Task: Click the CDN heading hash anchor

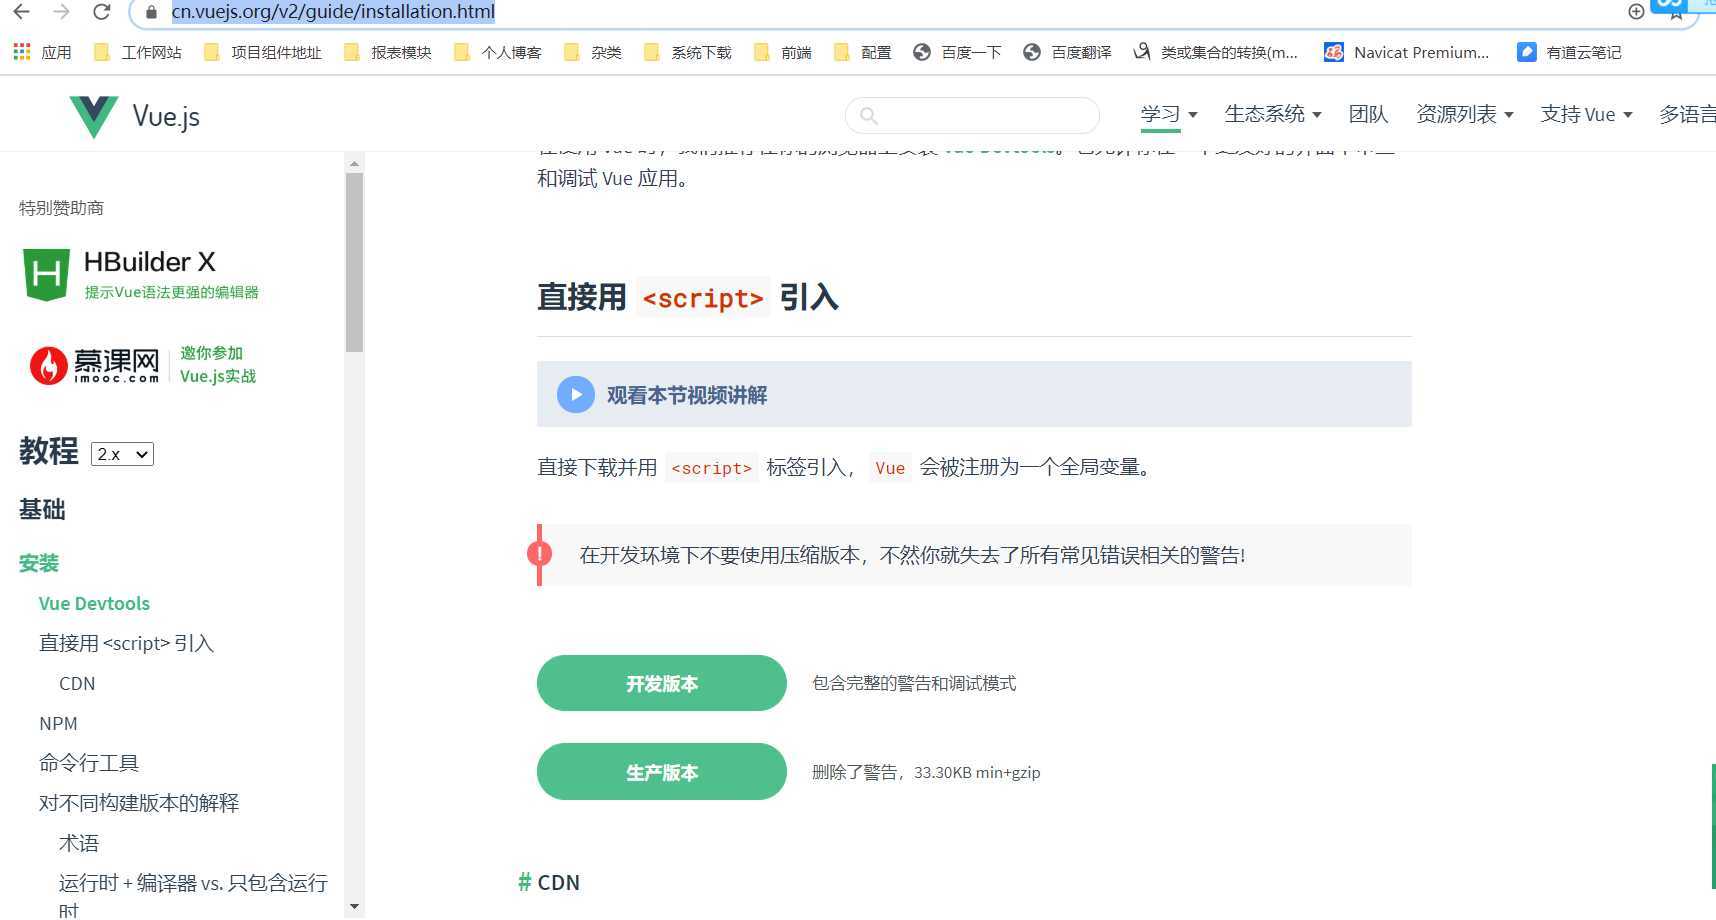Action: click(524, 882)
